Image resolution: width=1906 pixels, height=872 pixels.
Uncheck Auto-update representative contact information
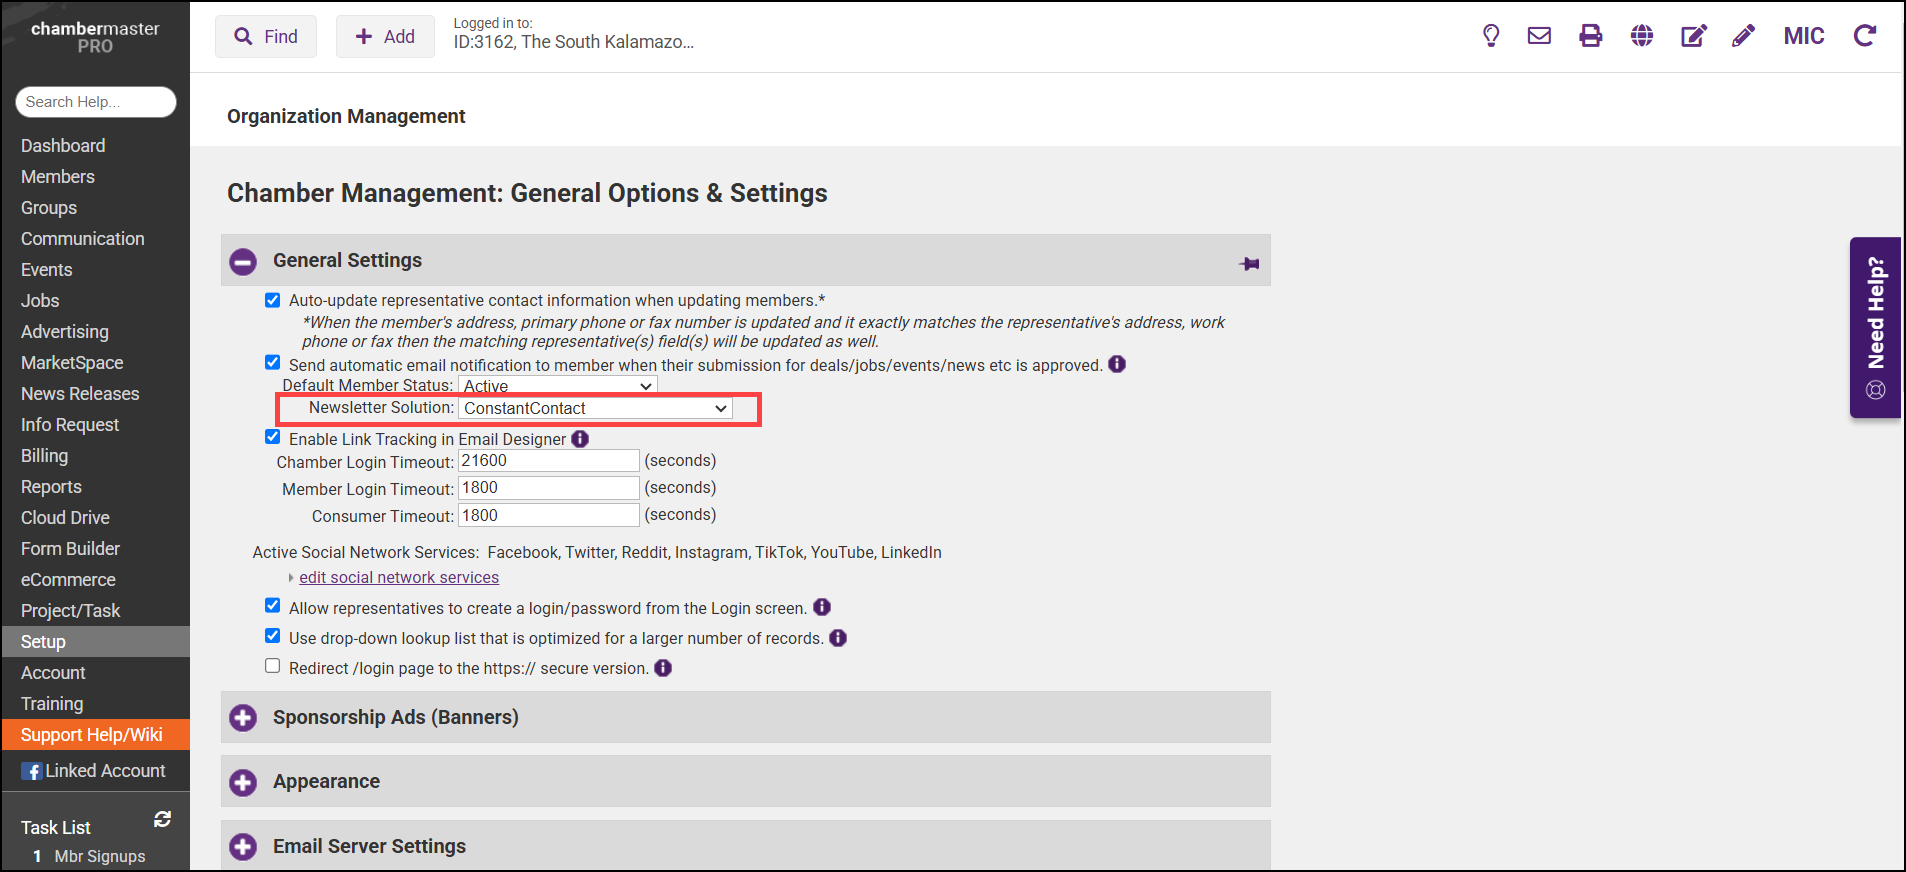tap(272, 300)
